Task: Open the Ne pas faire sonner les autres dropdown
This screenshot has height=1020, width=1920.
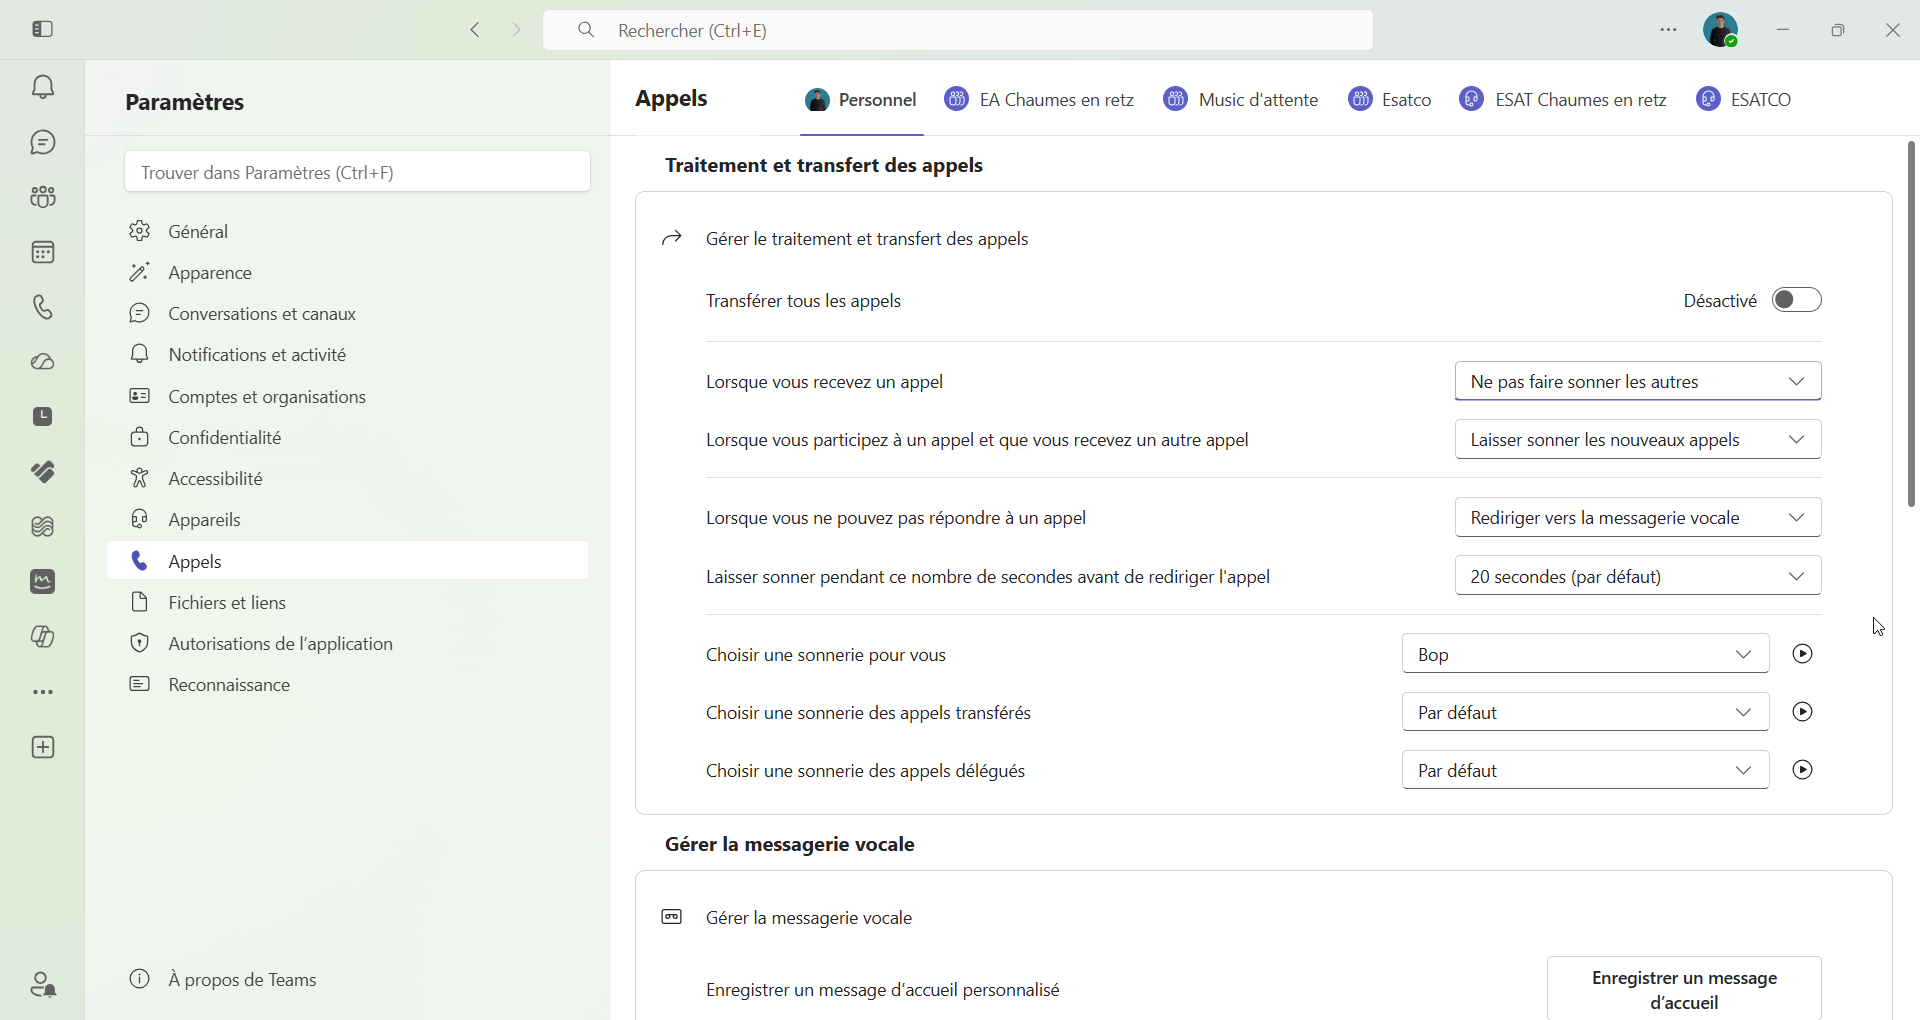Action: pos(1638,381)
